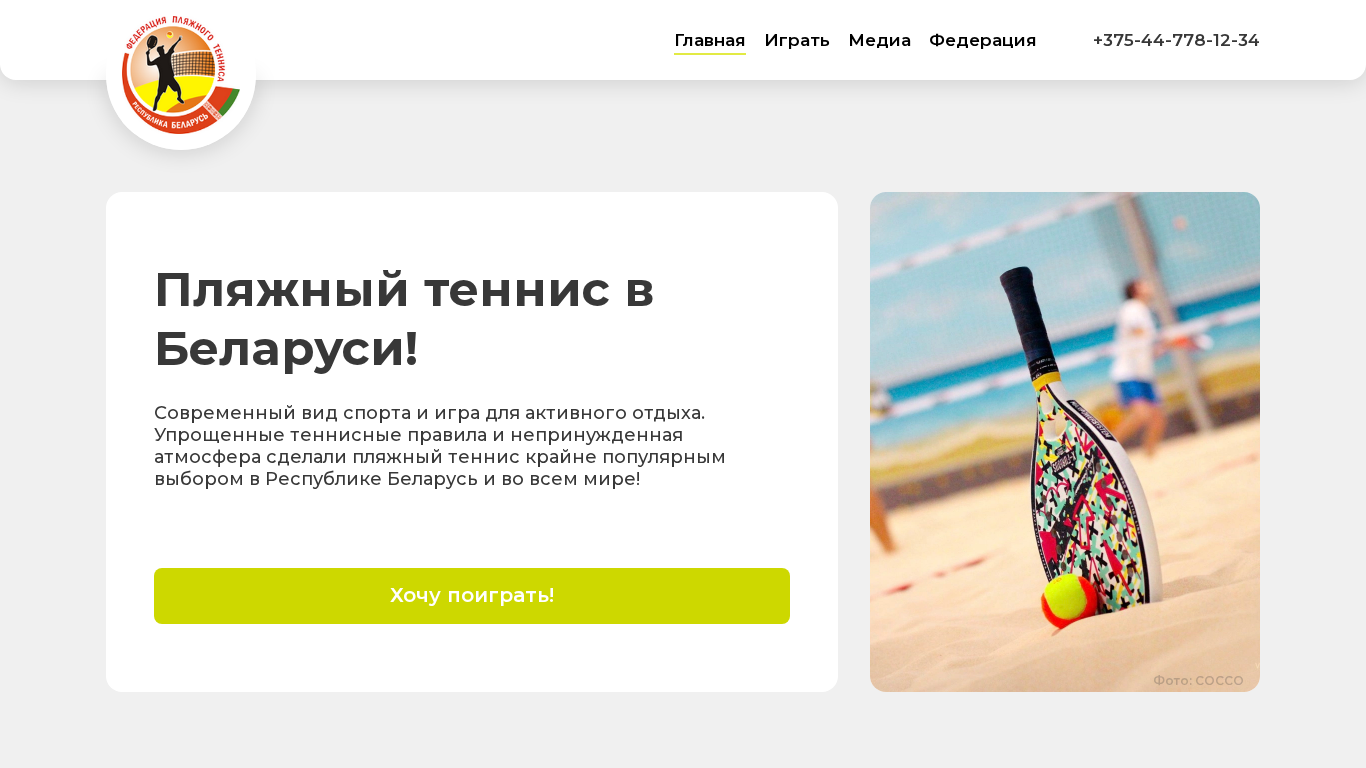Click the net drawing inside the logo
The image size is (1366, 768).
pyautogui.click(x=193, y=64)
